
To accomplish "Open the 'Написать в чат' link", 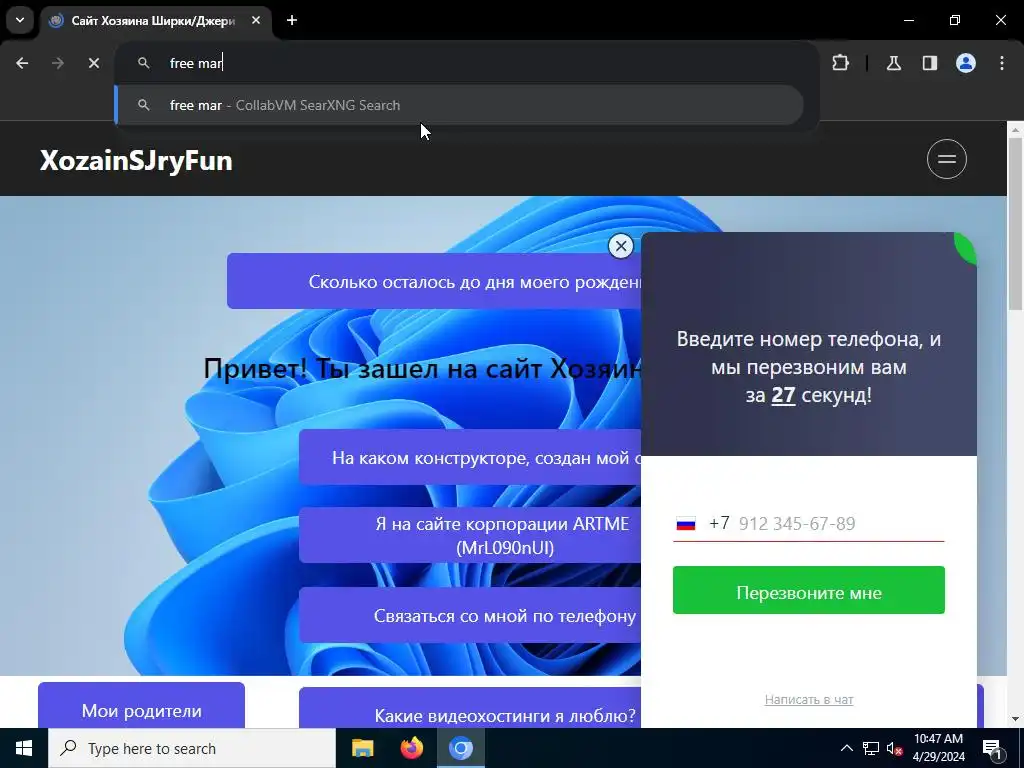I will (808, 699).
